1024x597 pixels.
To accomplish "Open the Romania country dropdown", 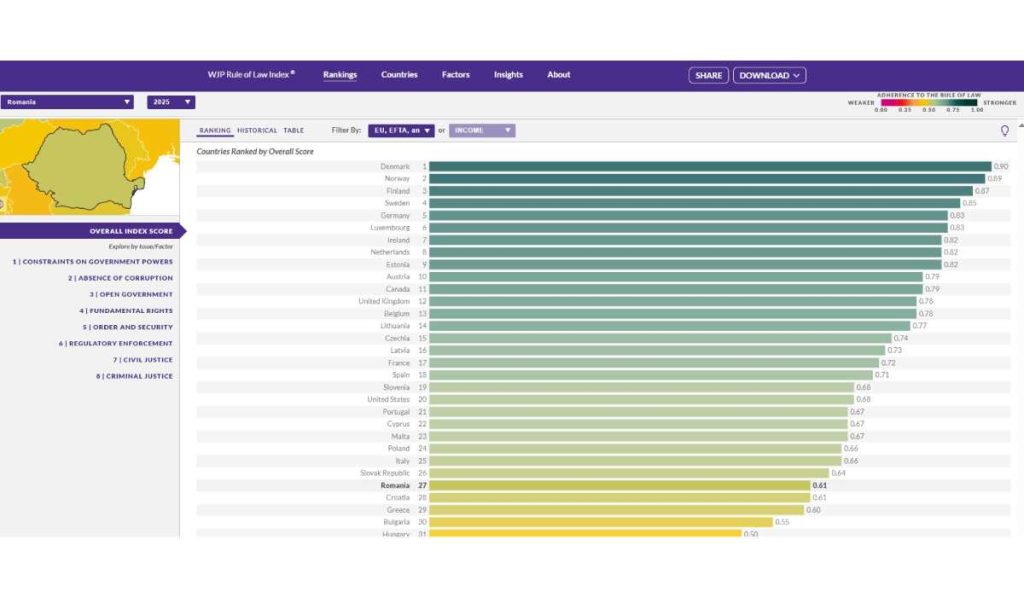I will [68, 102].
